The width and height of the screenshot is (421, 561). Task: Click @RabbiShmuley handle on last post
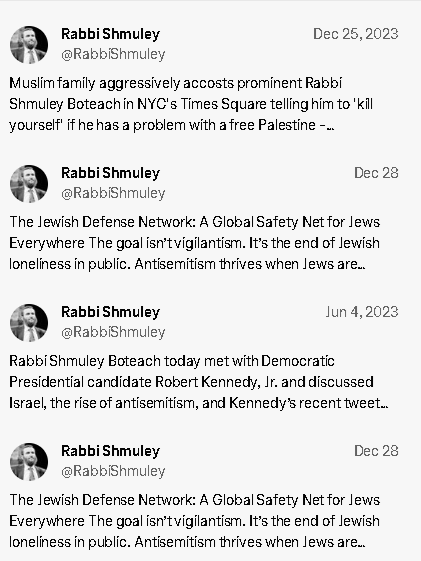tap(113, 471)
